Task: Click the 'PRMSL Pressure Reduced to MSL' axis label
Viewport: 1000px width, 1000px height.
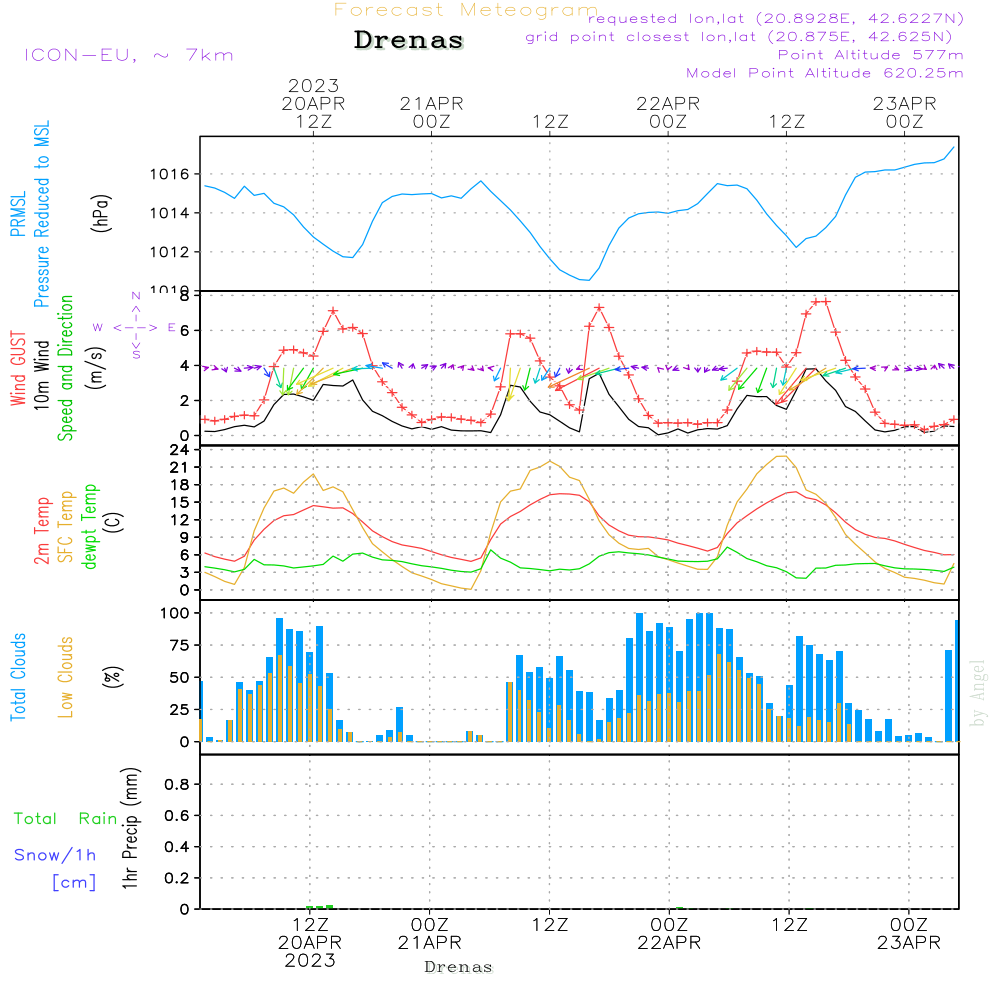Action: point(30,214)
